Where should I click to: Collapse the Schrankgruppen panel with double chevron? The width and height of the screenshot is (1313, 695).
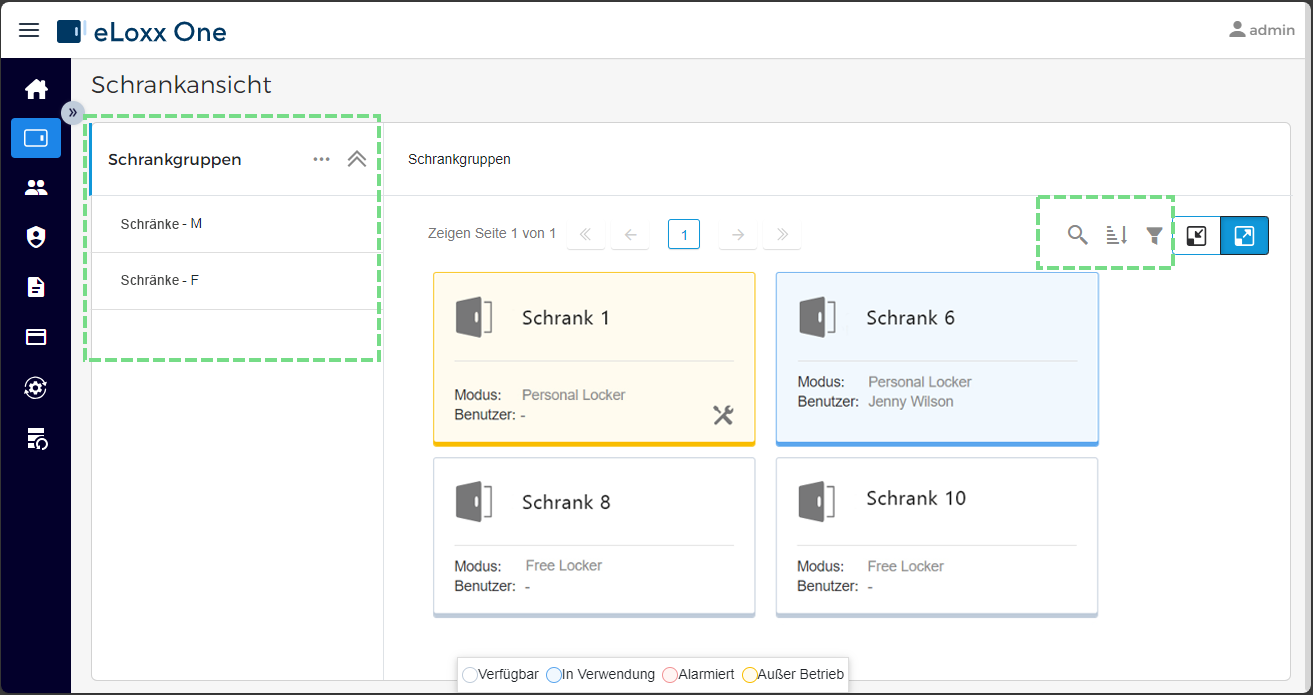pyautogui.click(x=357, y=159)
